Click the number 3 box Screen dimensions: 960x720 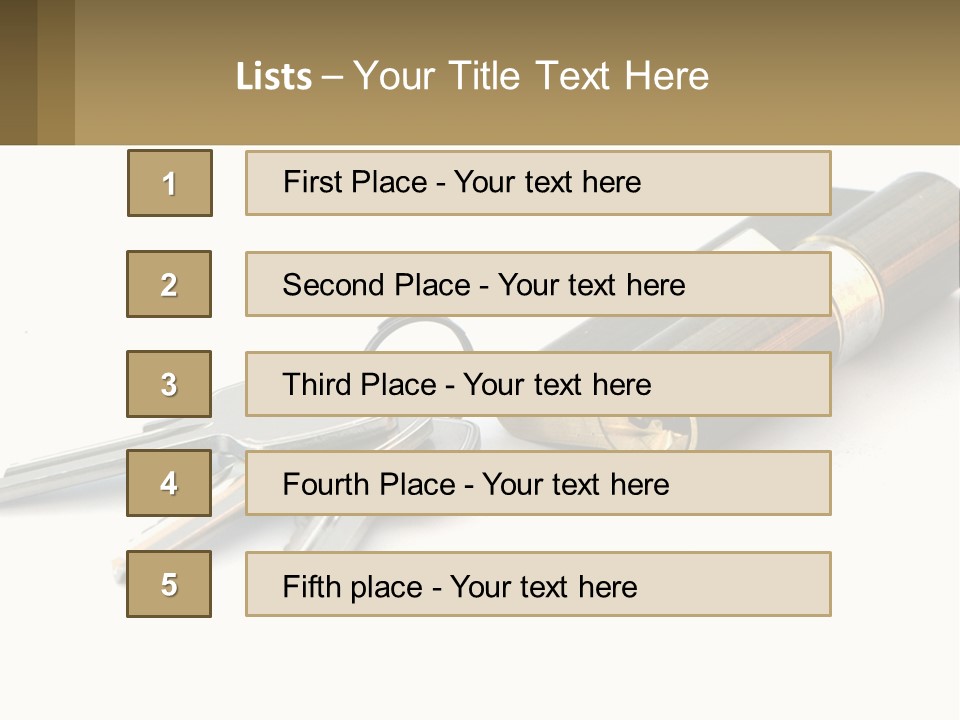169,384
